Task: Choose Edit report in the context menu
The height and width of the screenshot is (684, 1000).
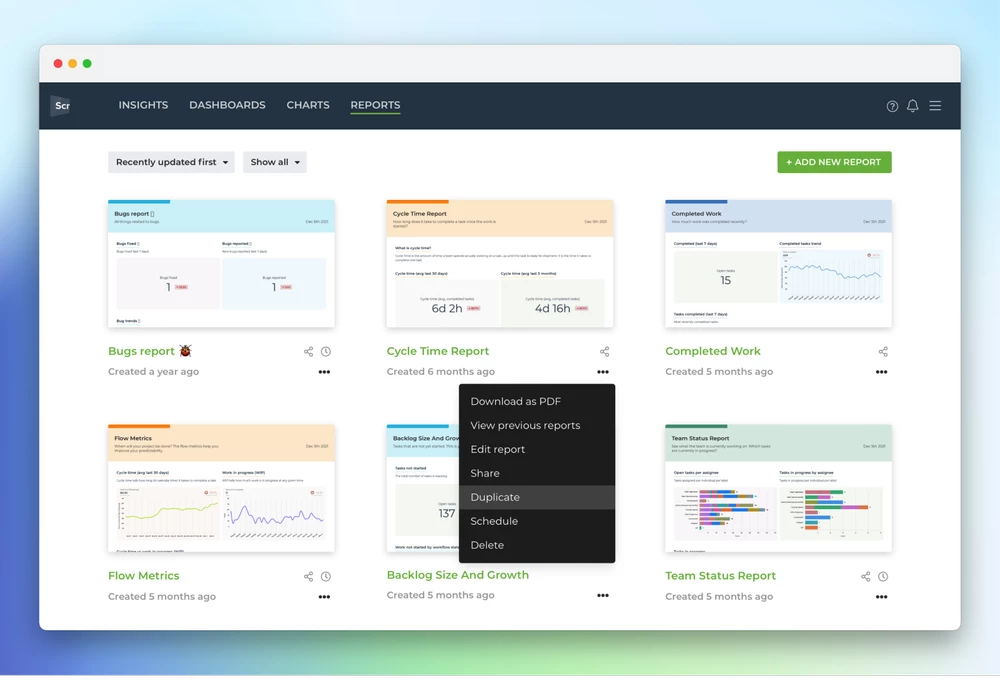Action: pyautogui.click(x=536, y=449)
